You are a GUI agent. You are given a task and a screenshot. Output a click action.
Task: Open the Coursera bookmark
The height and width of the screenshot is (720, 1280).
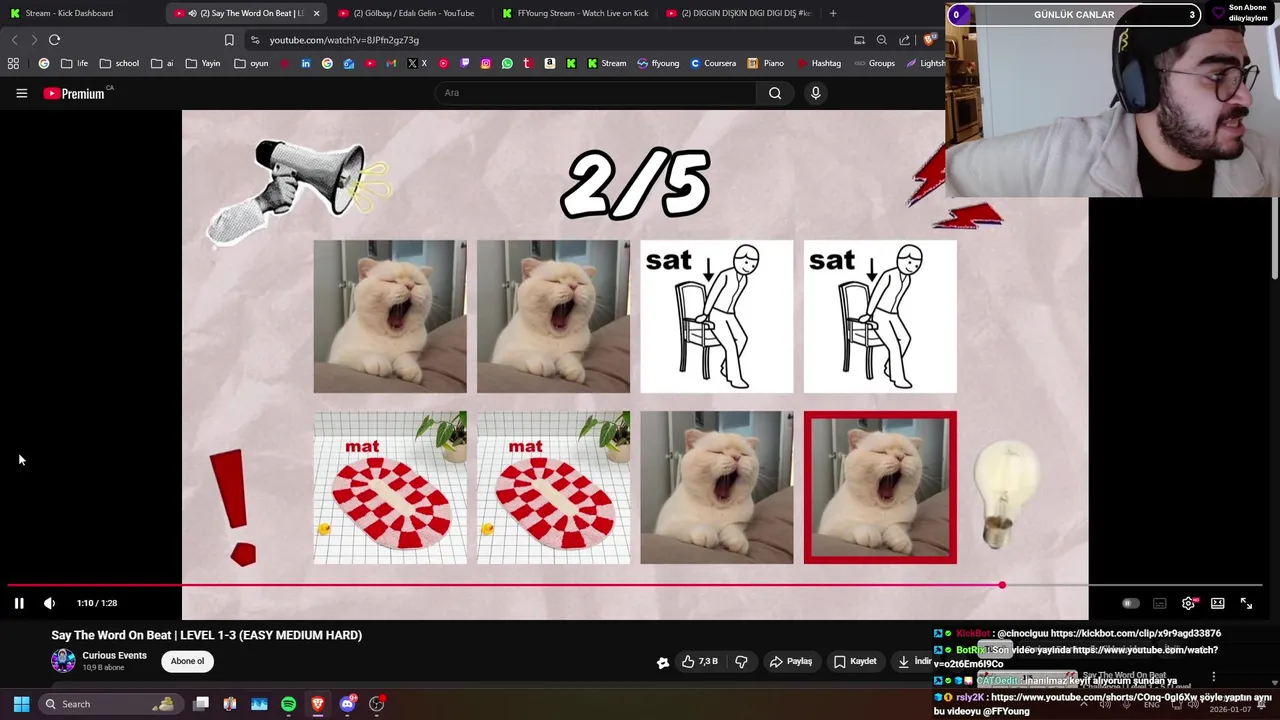[713, 63]
